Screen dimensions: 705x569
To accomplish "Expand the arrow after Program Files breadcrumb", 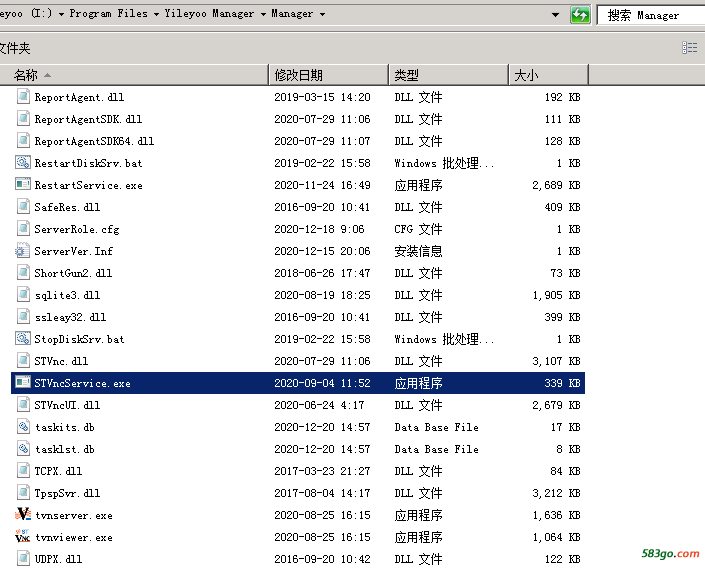I will point(156,14).
